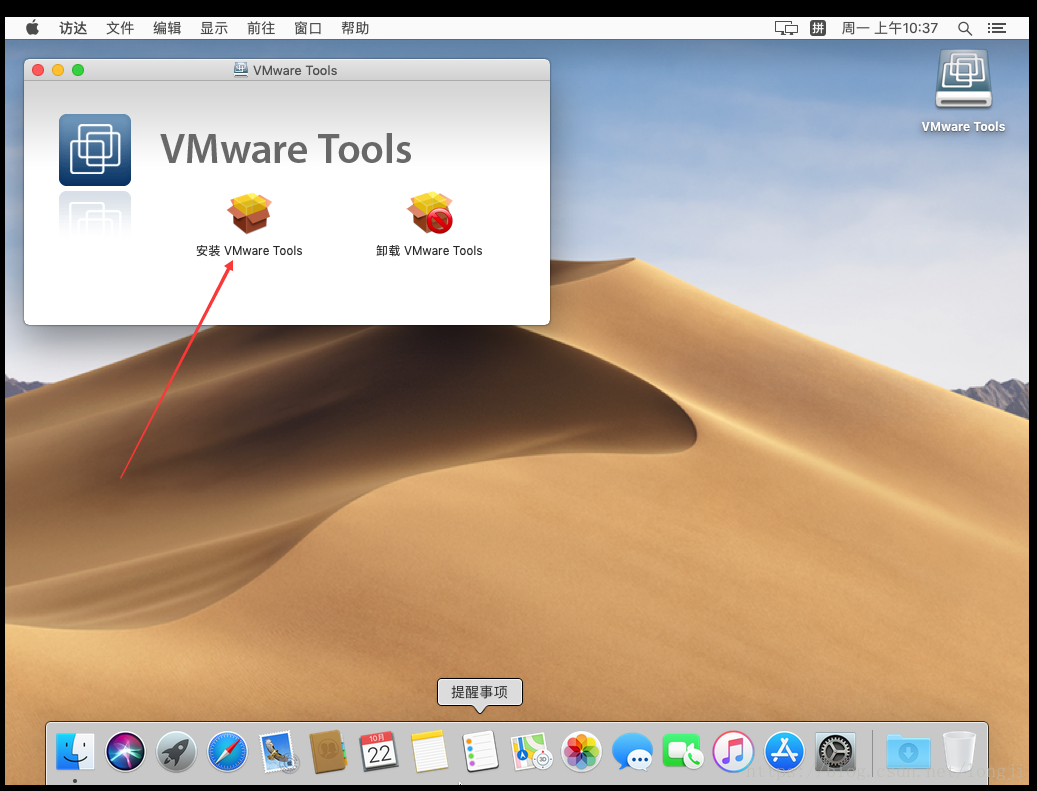Open the yellow Notes app in Dock
The height and width of the screenshot is (791, 1037).
click(430, 752)
